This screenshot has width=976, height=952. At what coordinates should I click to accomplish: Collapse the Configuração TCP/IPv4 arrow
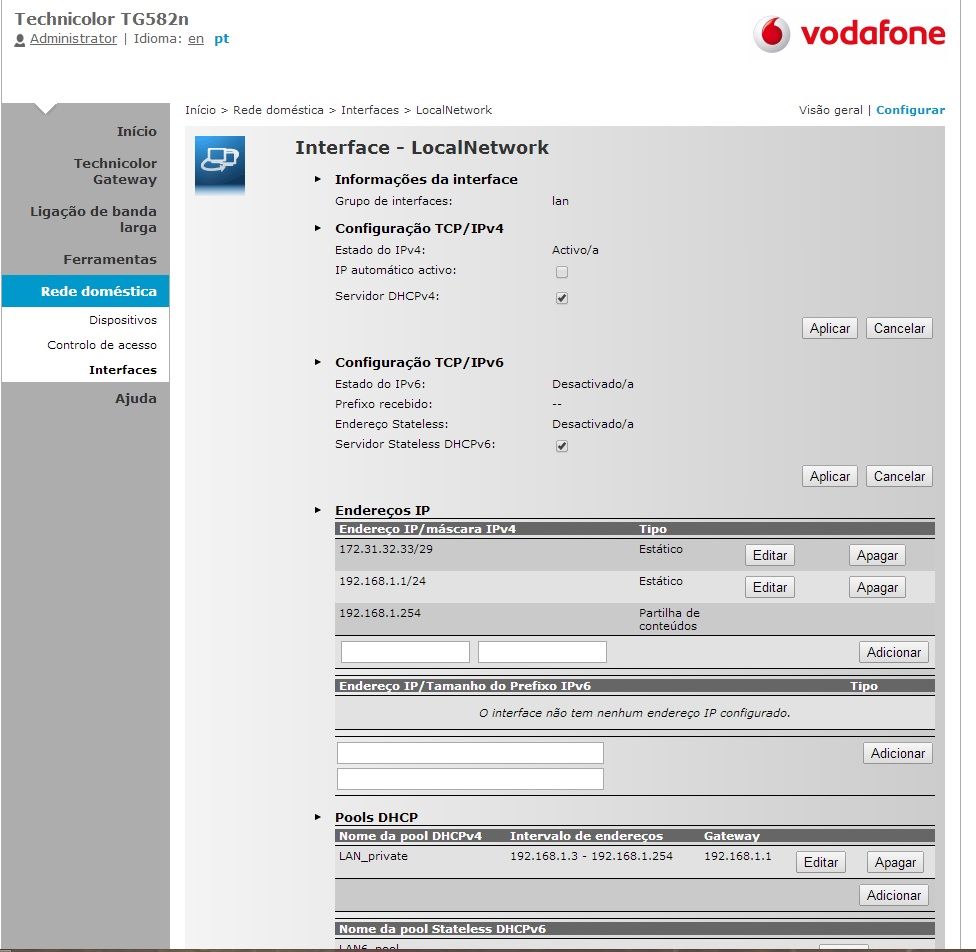tap(318, 228)
